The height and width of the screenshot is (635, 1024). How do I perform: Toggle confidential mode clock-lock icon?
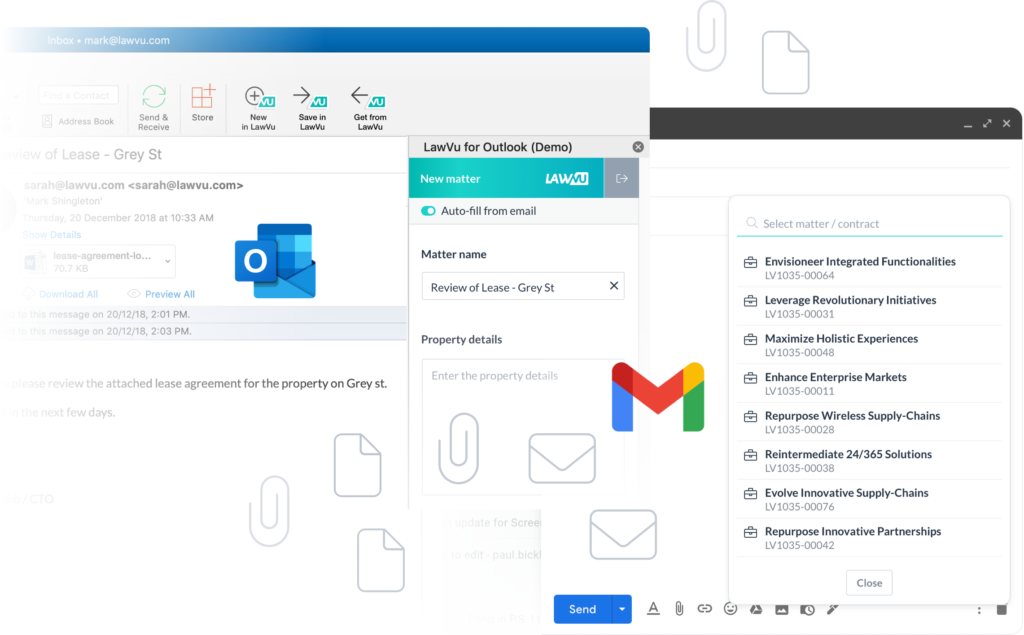coord(807,610)
